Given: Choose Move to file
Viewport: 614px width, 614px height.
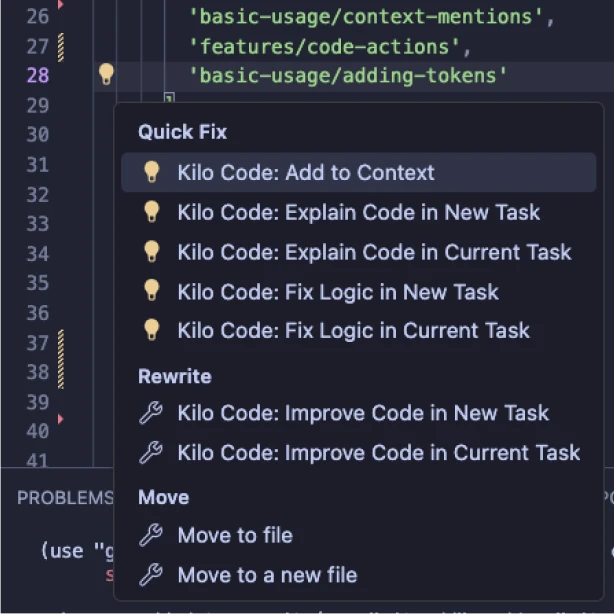Looking at the screenshot, I should click(x=358, y=535).
